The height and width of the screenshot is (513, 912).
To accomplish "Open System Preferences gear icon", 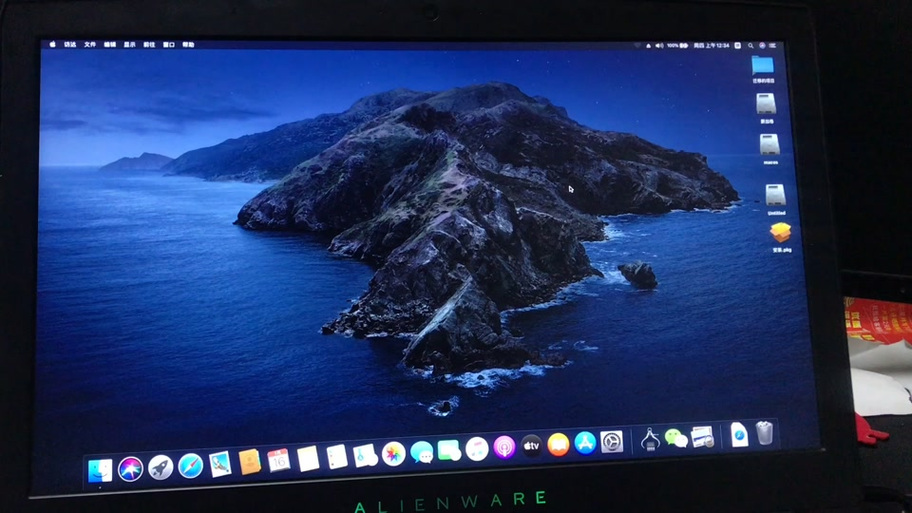I will [x=611, y=442].
